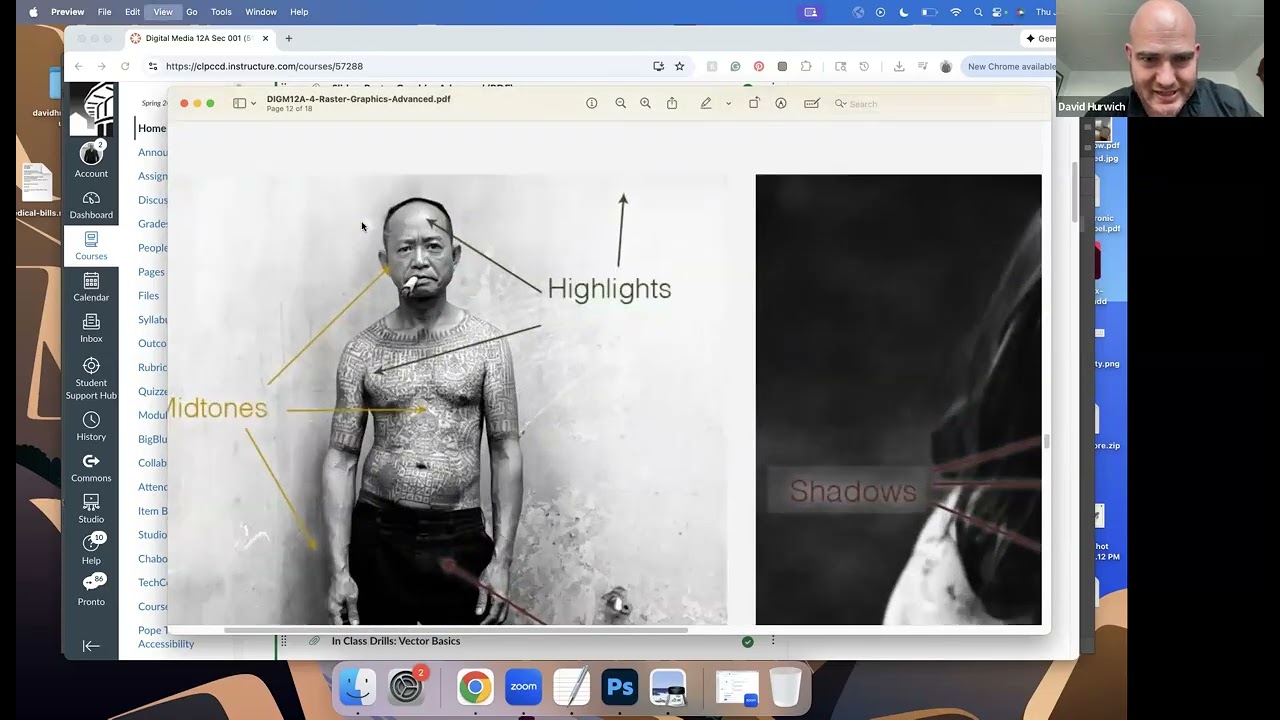The image size is (1280, 720).
Task: Open Chrome profile avatar
Action: tap(946, 66)
